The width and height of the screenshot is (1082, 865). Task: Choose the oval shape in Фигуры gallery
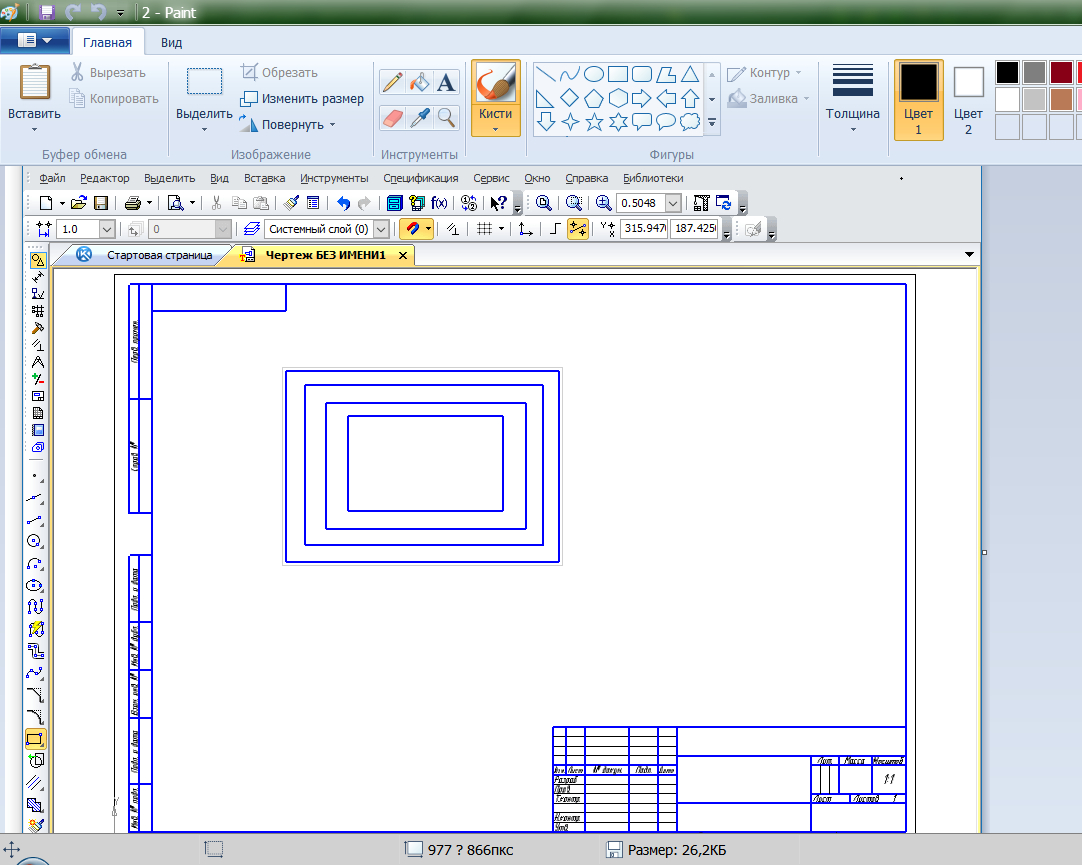pyautogui.click(x=593, y=74)
